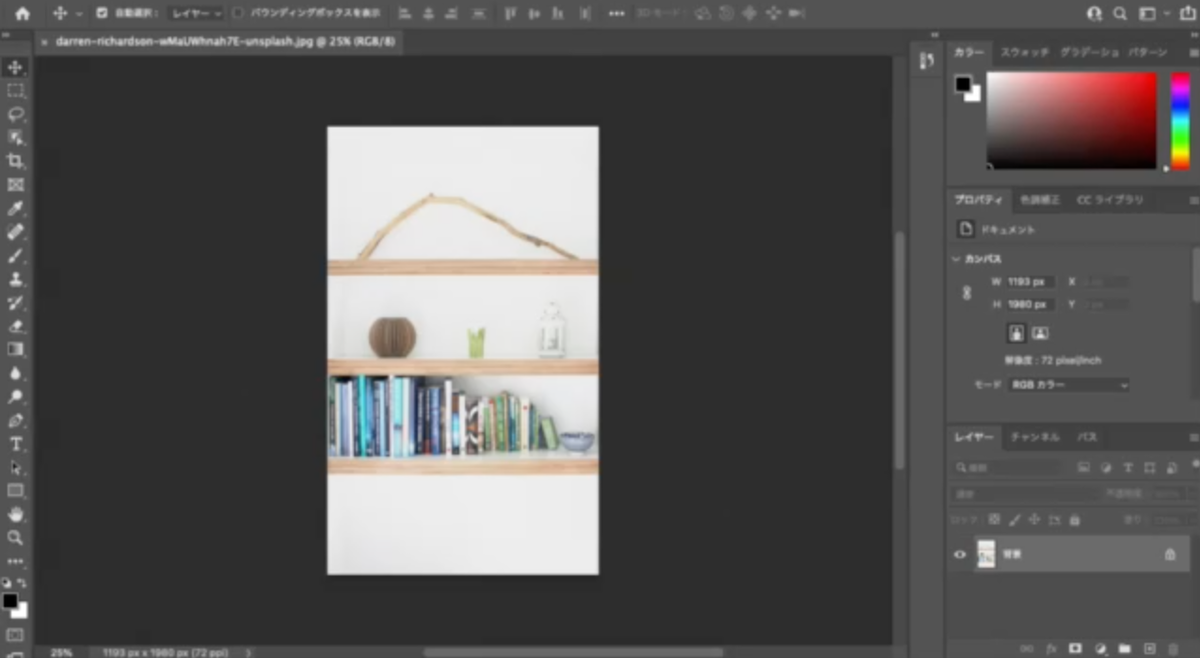Set canvas to landscape orientation
Screen dimensions: 1200x658
(x=1040, y=333)
